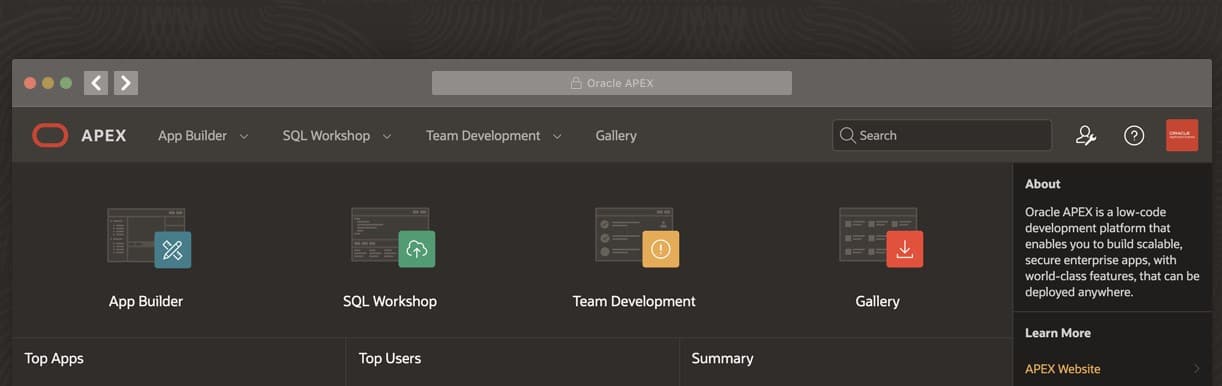The height and width of the screenshot is (386, 1222).
Task: Expand the SQL Workshop menu chevron
Action: 387,136
